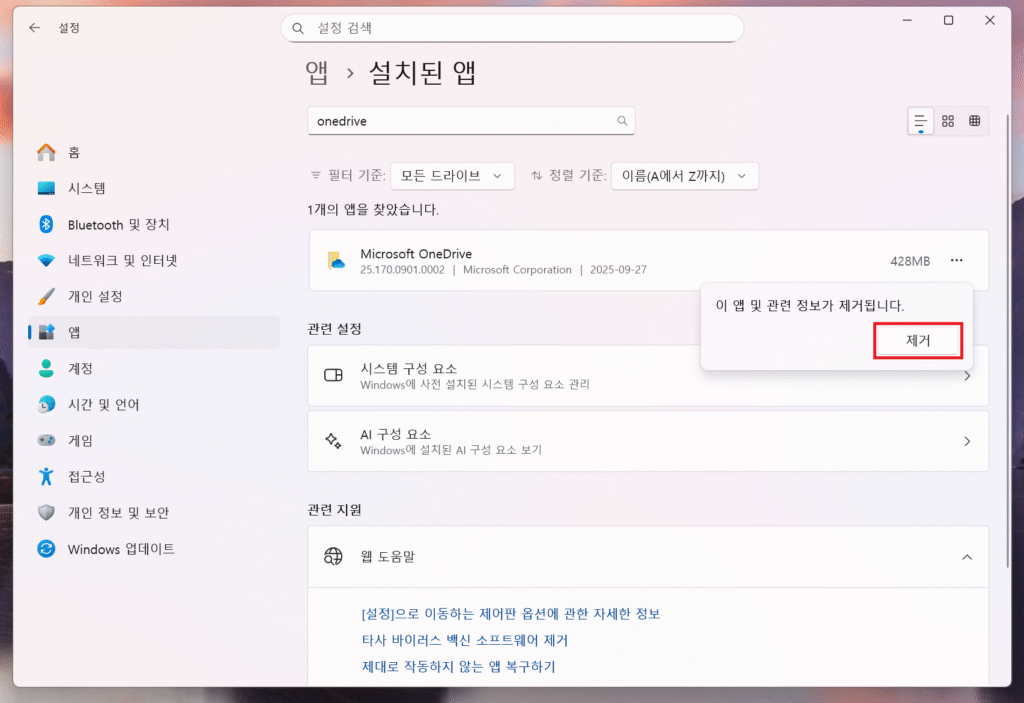Click the onedrive app search field
1024x703 pixels.
point(471,121)
